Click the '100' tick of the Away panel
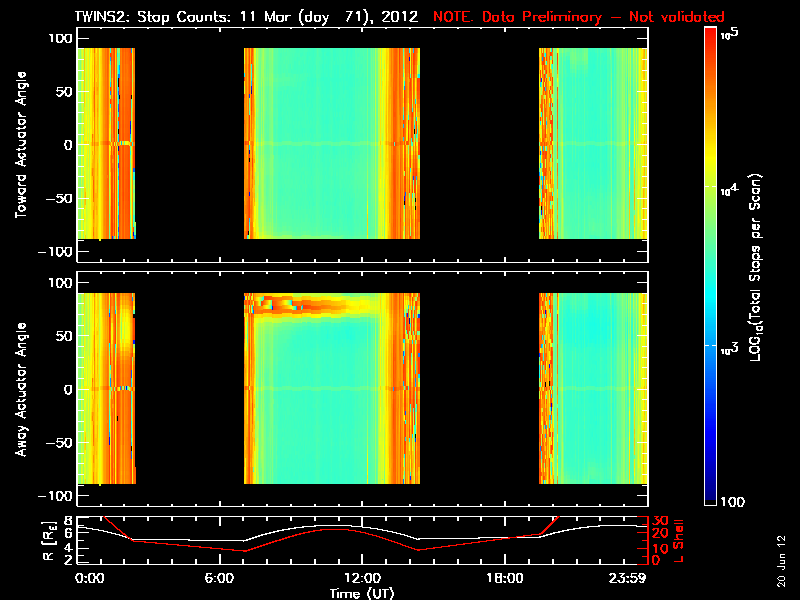 tap(60, 283)
